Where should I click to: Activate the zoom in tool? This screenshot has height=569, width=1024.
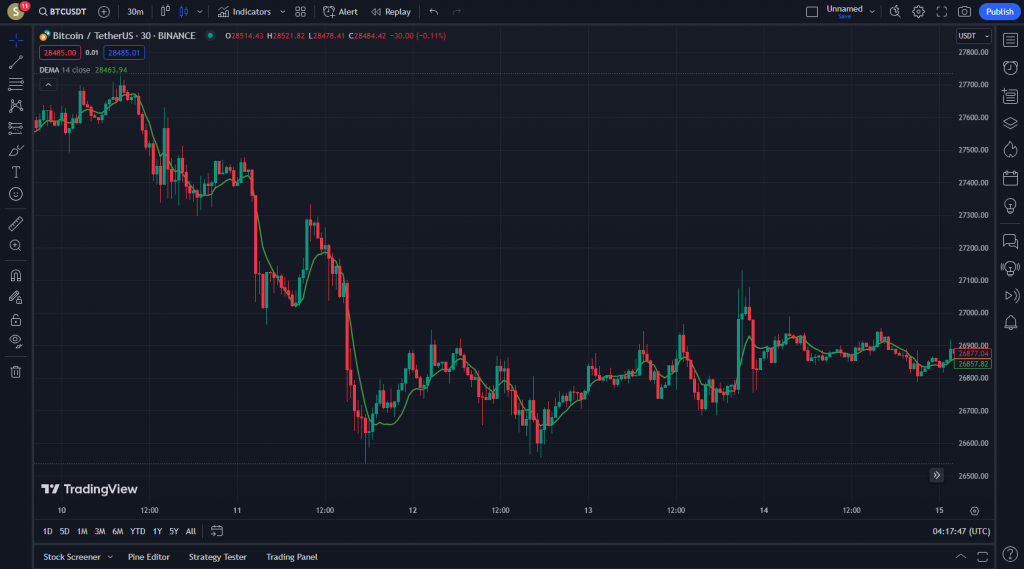pos(16,246)
